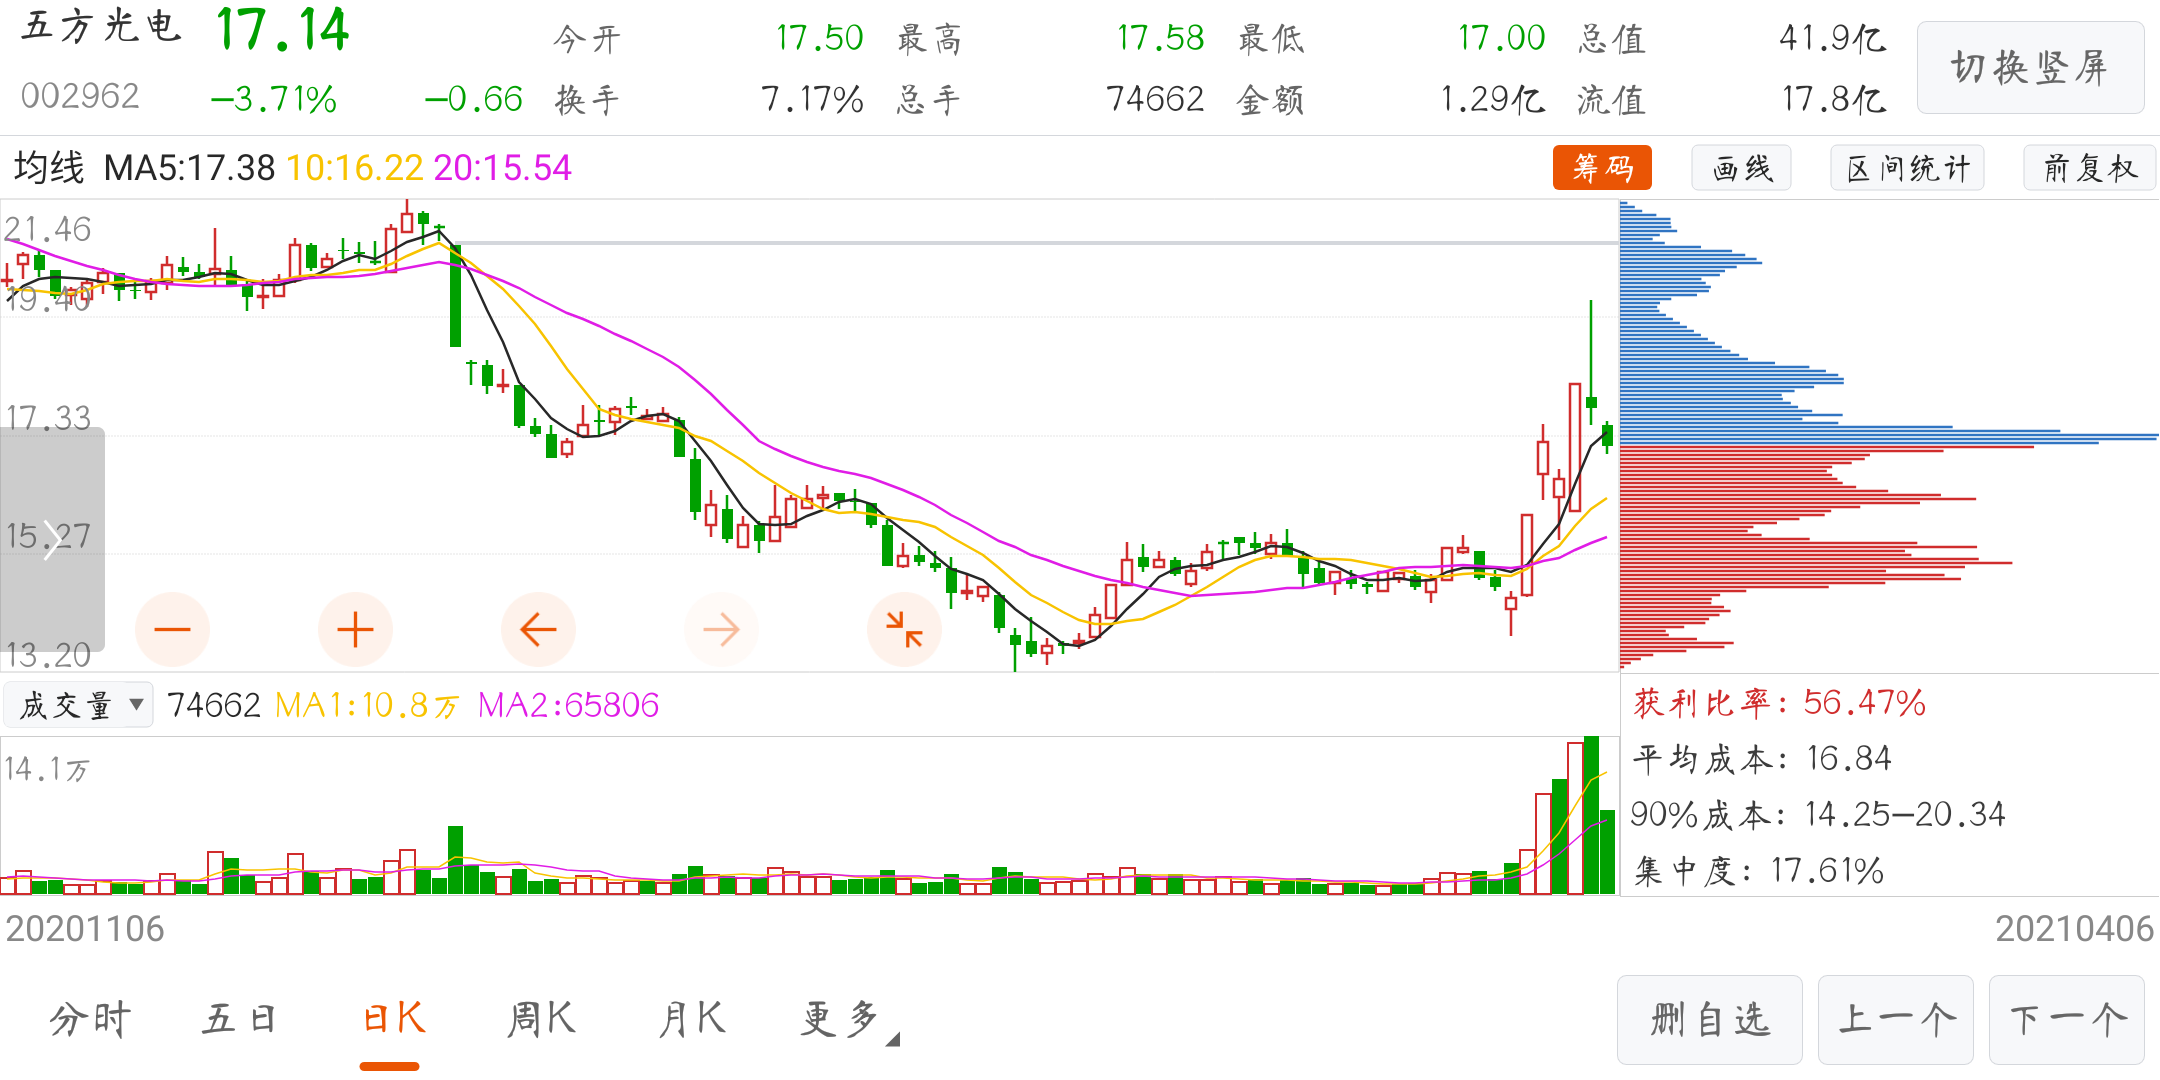Zoom out chart with minus icon
This screenshot has width=2160, height=1080.
(172, 629)
